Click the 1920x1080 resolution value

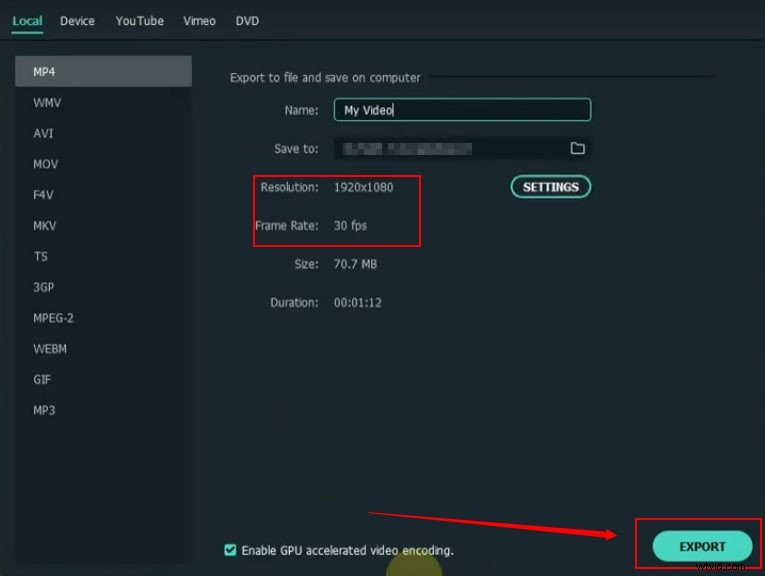pos(363,187)
